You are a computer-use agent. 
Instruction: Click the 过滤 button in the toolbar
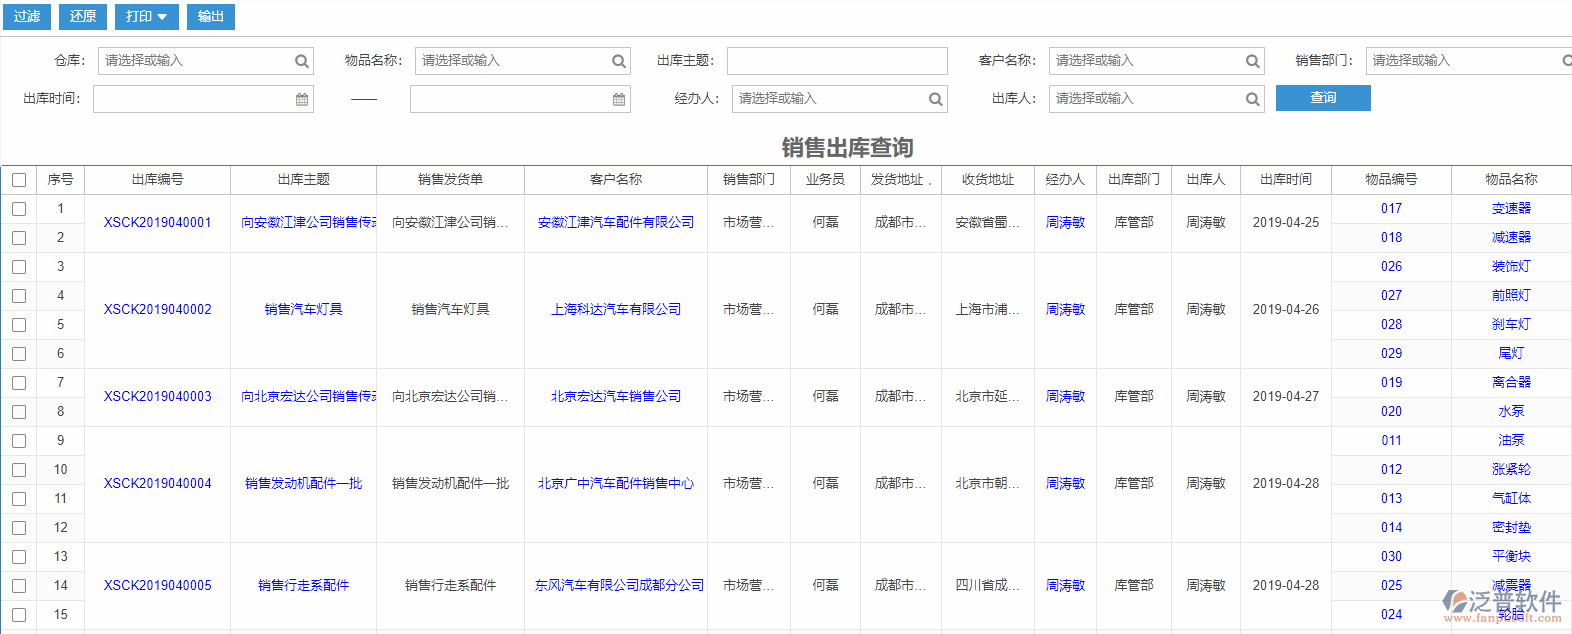click(x=27, y=16)
